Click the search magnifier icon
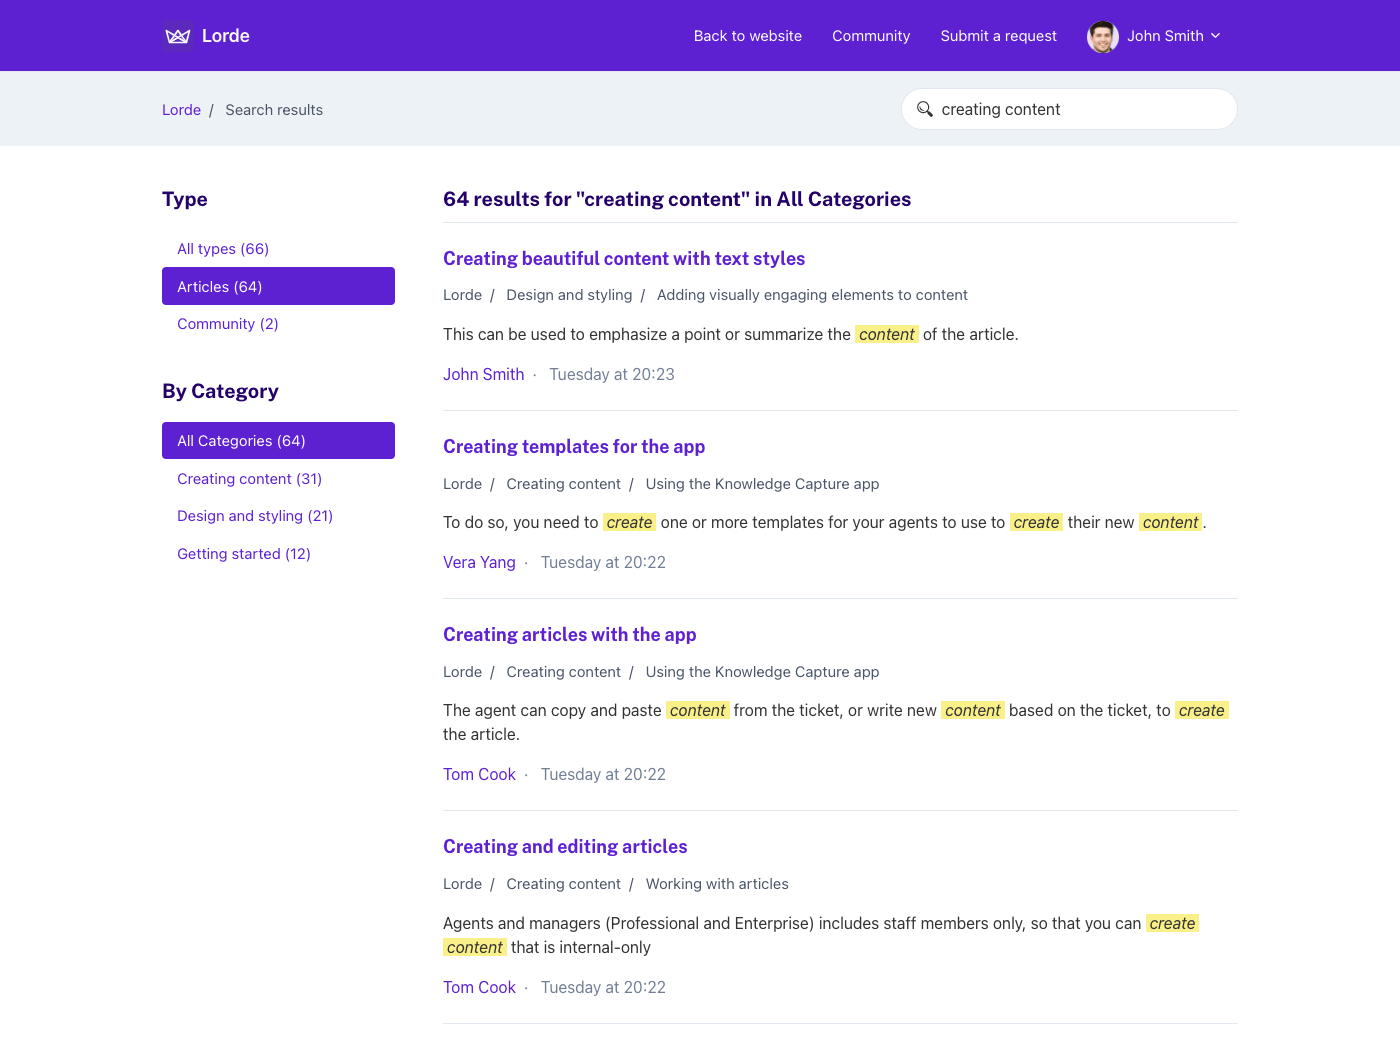 (924, 109)
